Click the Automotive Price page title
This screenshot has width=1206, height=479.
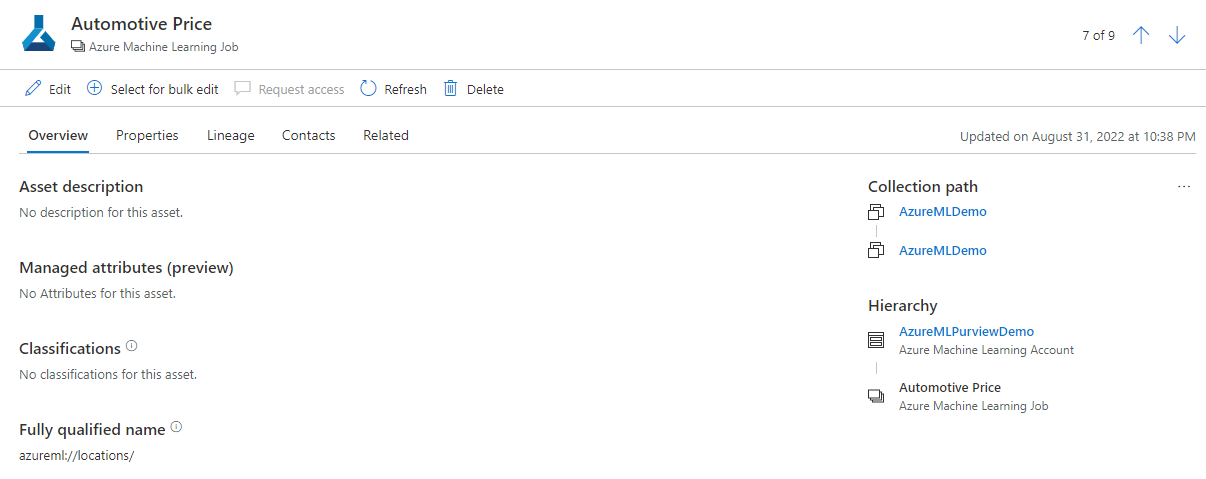click(142, 24)
